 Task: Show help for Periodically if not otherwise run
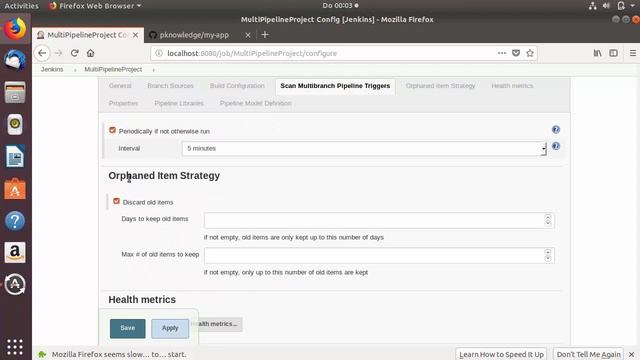pos(556,130)
